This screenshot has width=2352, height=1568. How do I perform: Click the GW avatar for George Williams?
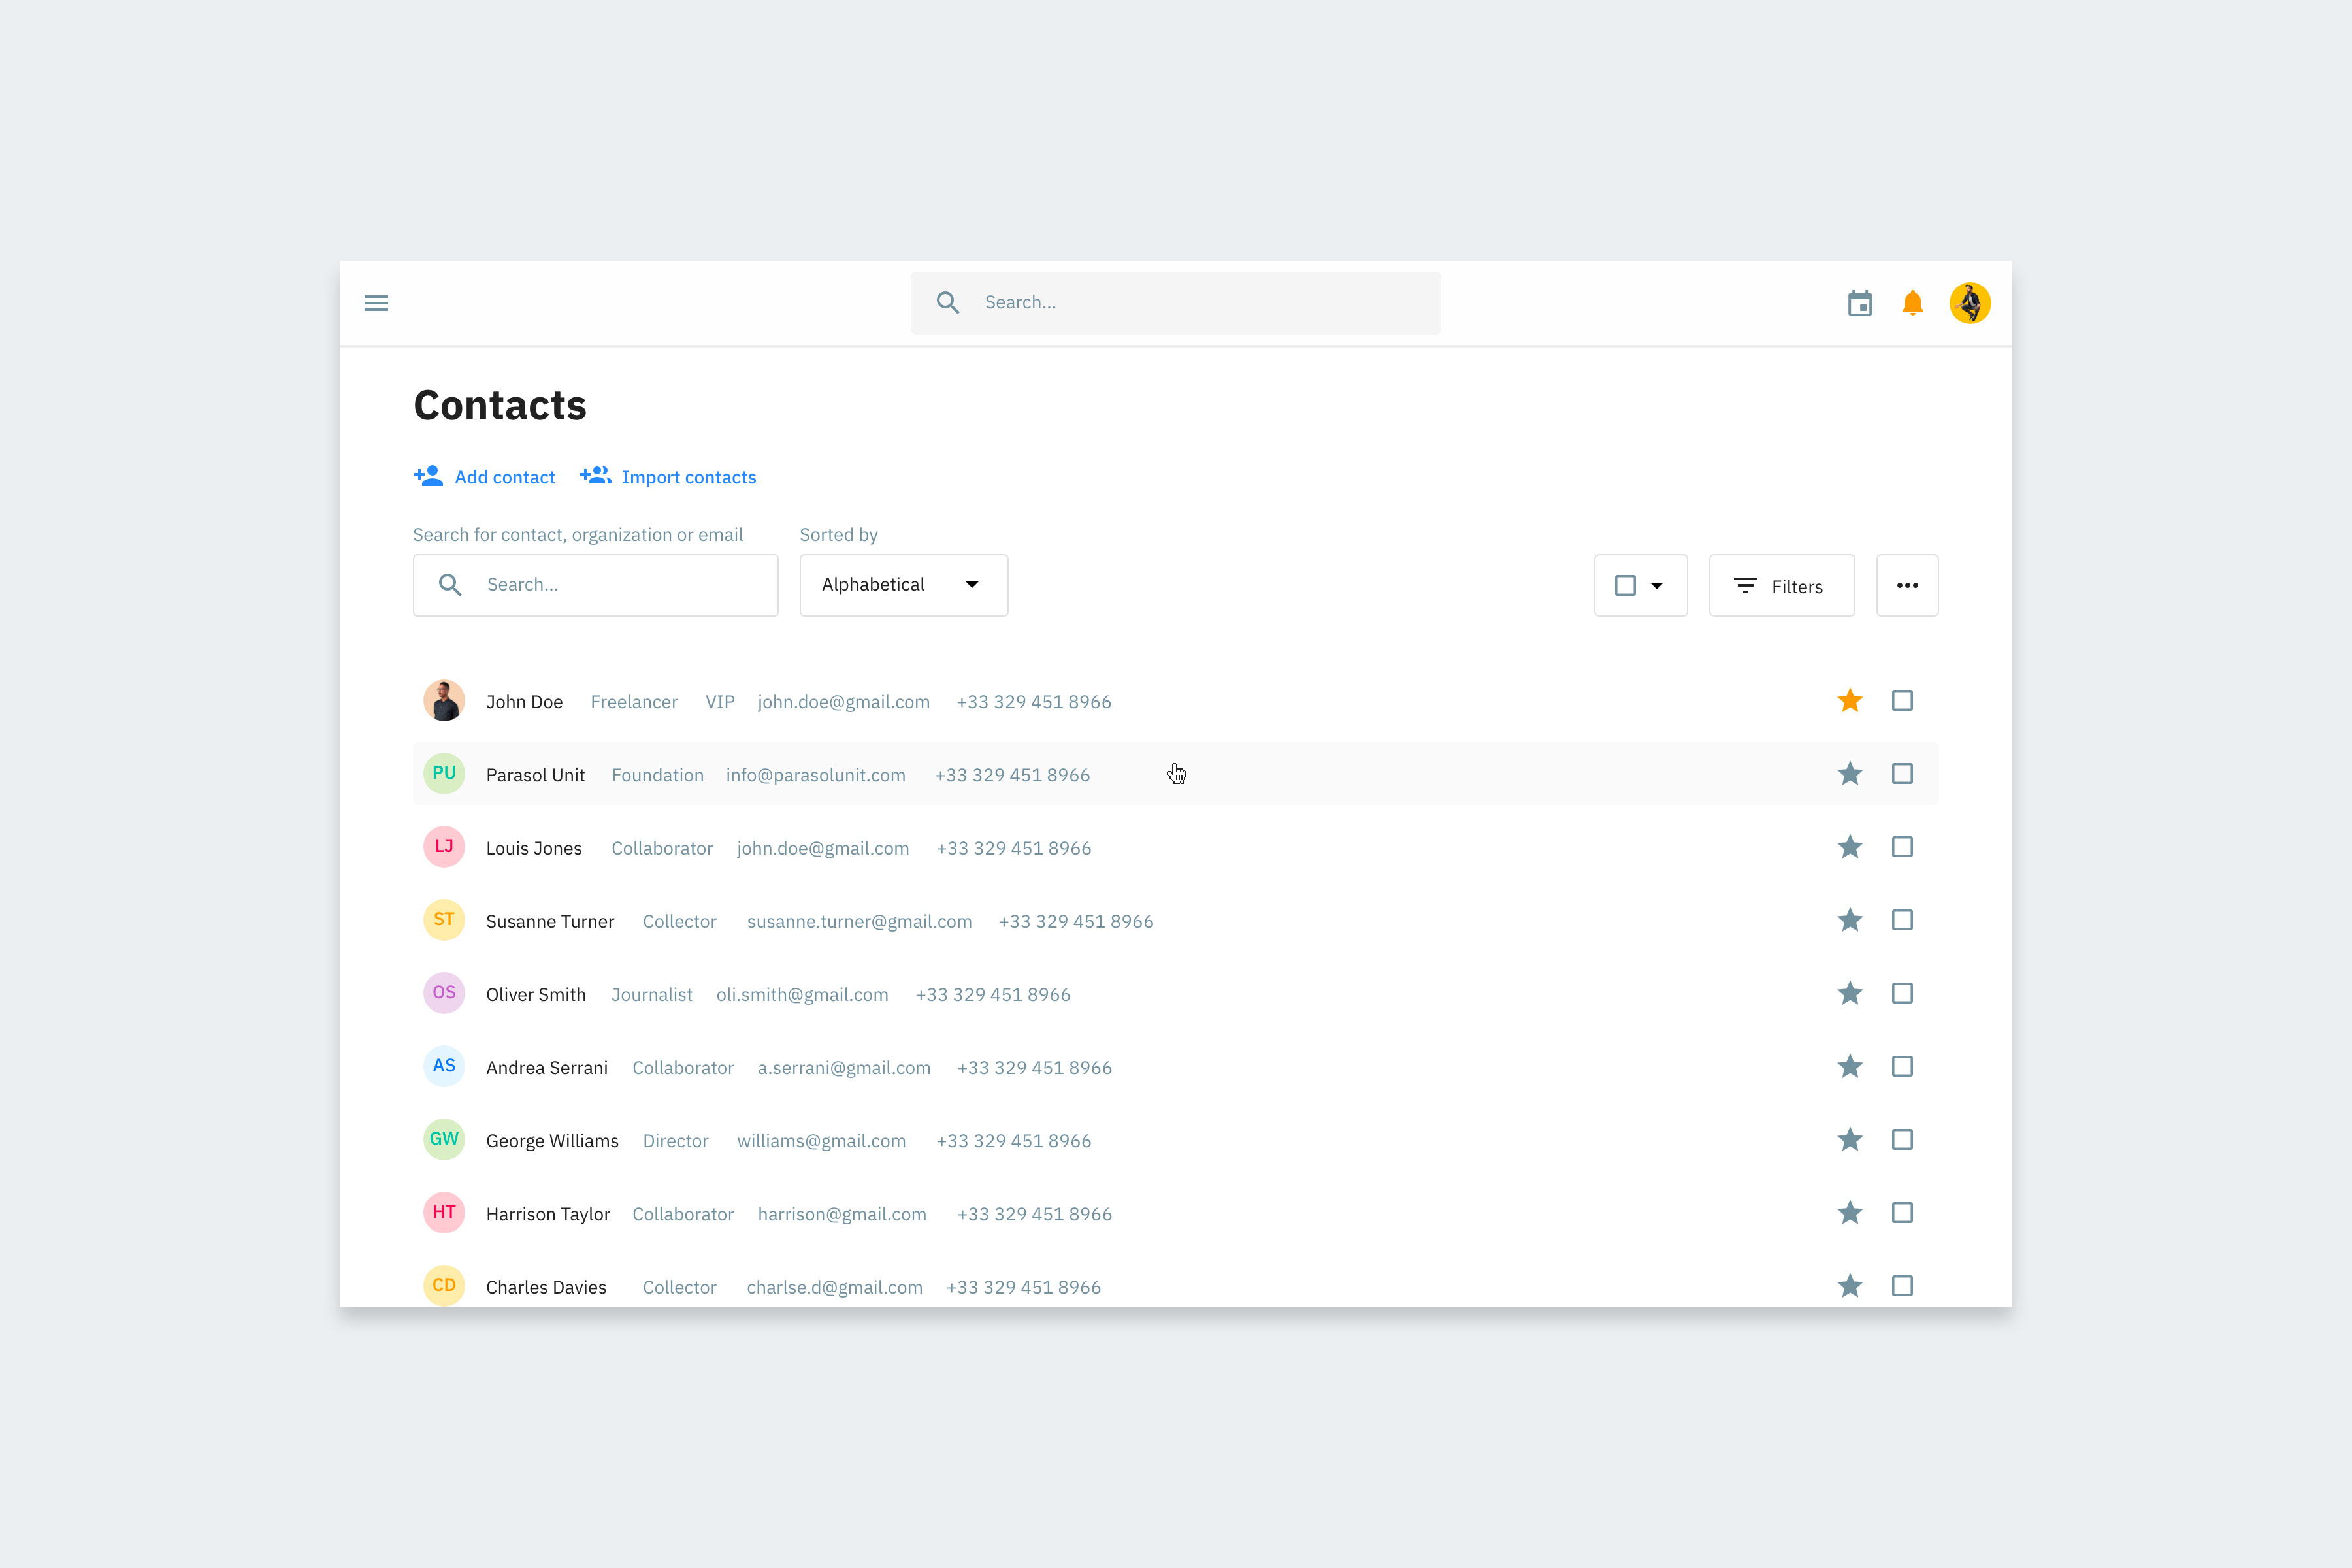point(444,1139)
